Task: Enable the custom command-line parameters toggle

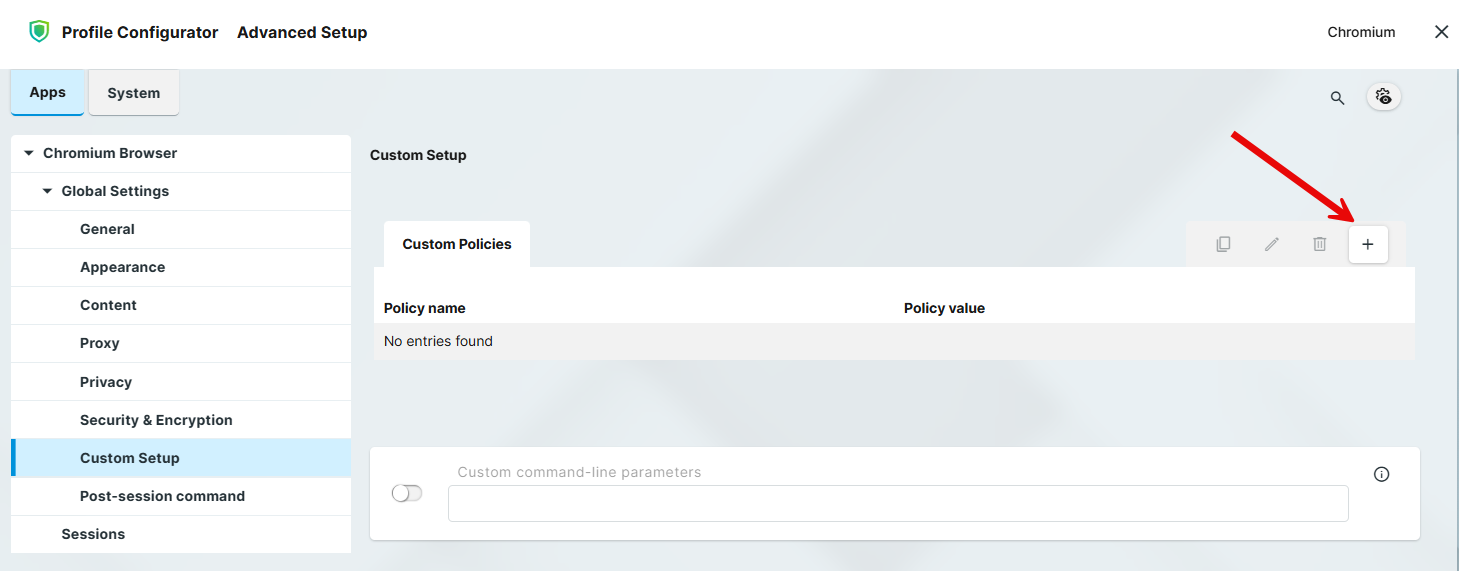Action: coord(407,493)
